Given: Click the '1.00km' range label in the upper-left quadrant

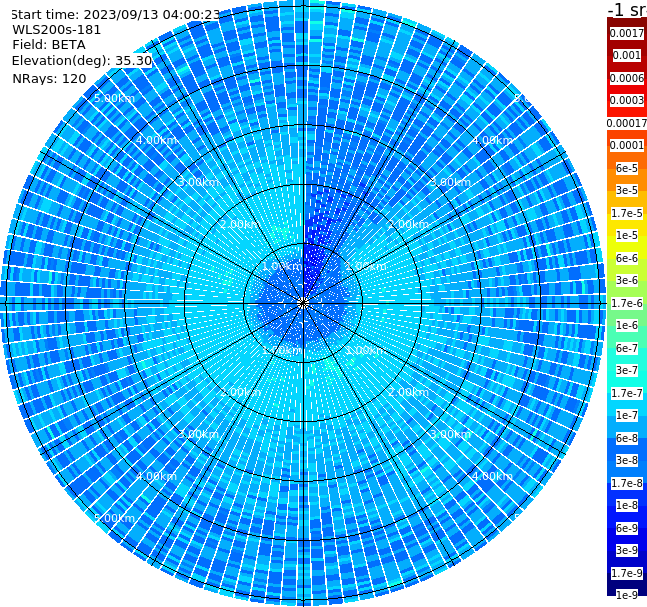Looking at the screenshot, I should (283, 266).
